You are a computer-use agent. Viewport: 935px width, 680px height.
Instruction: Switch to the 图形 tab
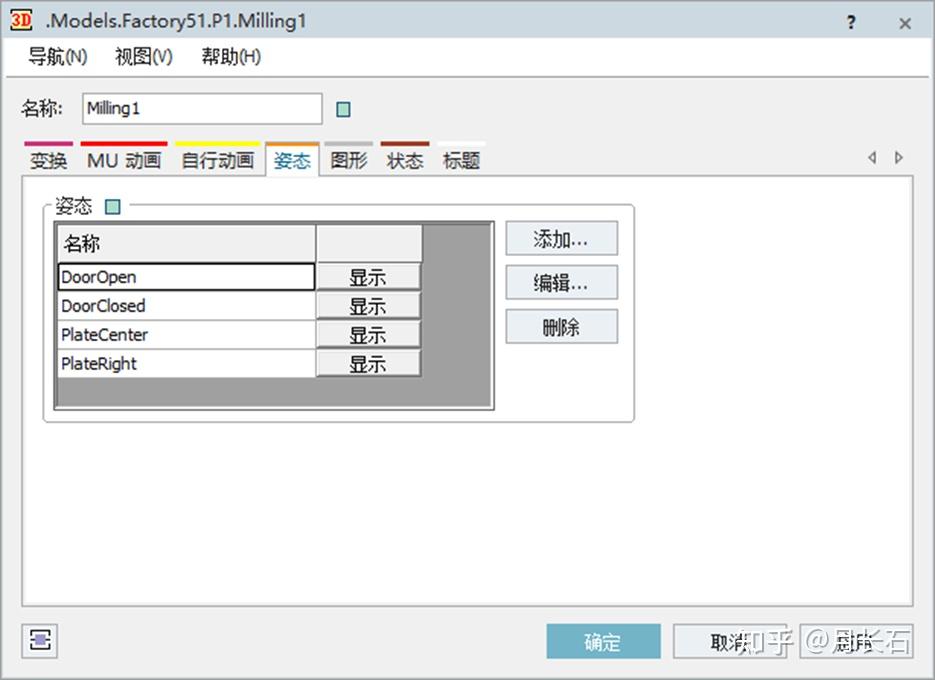click(x=349, y=160)
